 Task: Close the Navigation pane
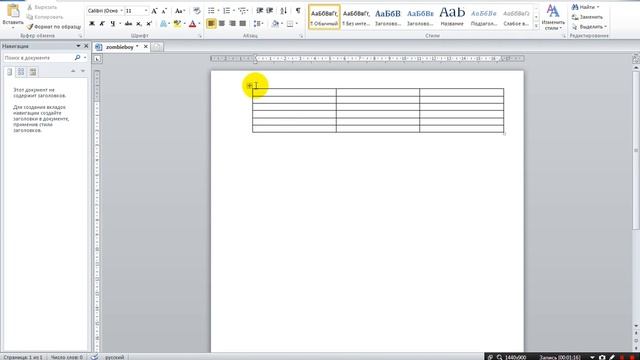86,46
